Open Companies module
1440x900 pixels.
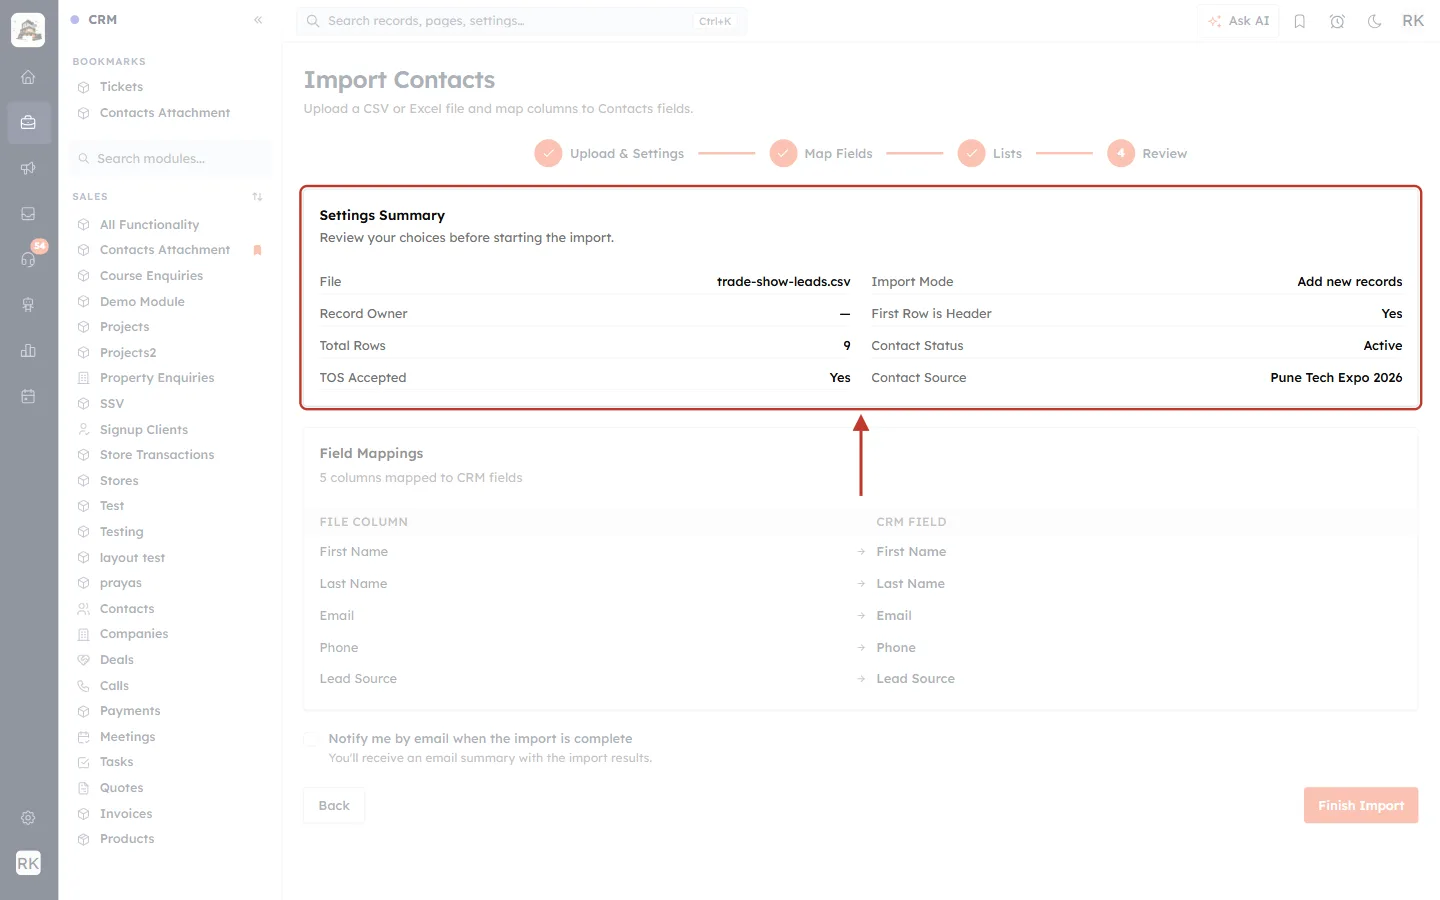point(134,634)
